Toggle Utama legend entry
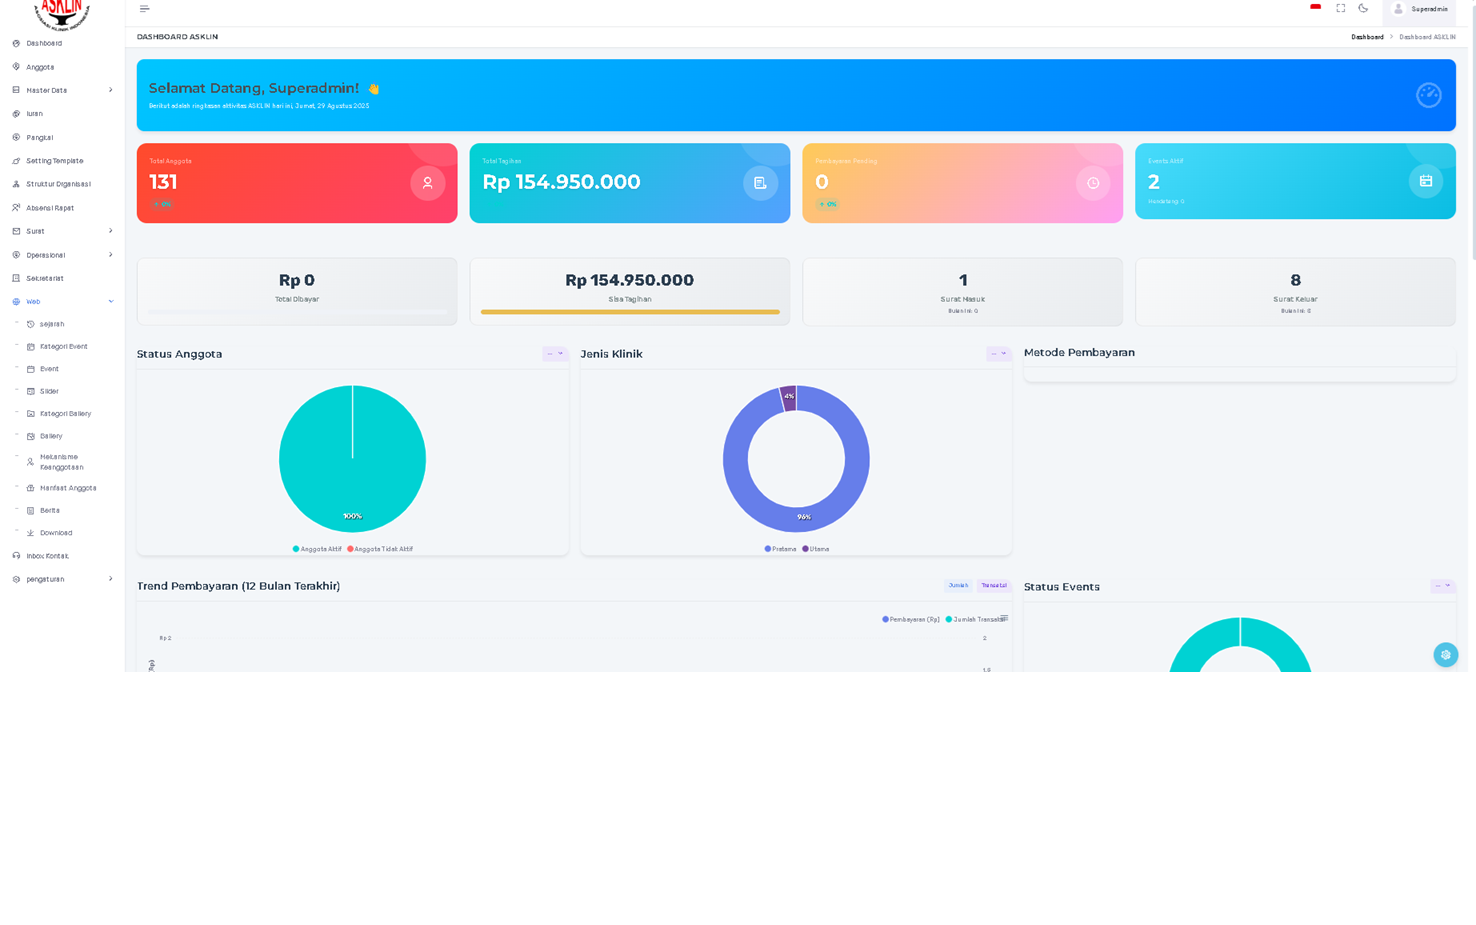 coord(816,549)
